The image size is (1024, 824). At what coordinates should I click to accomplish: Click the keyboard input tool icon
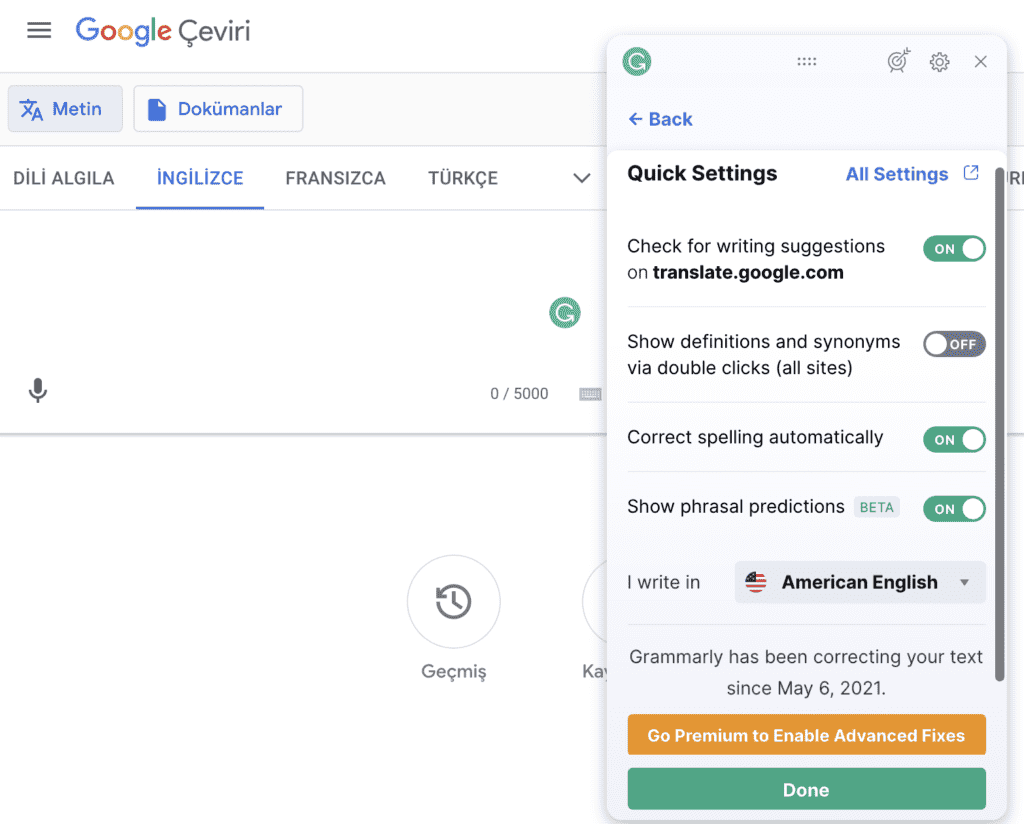[x=590, y=394]
